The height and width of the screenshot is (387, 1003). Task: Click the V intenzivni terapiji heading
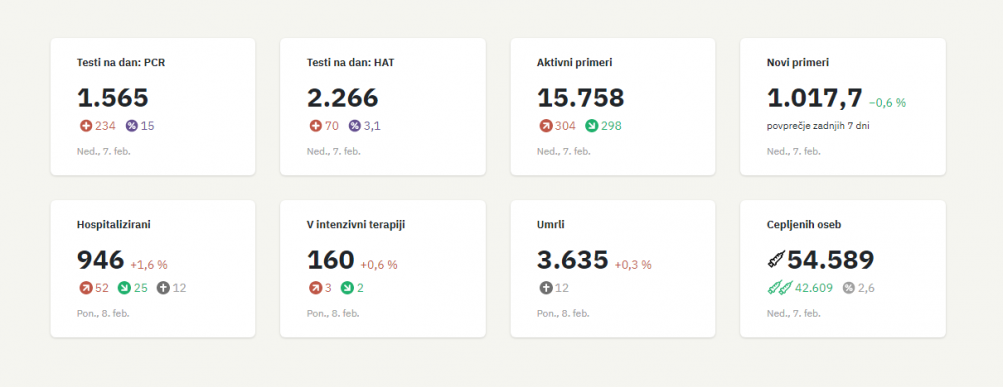pos(356,225)
